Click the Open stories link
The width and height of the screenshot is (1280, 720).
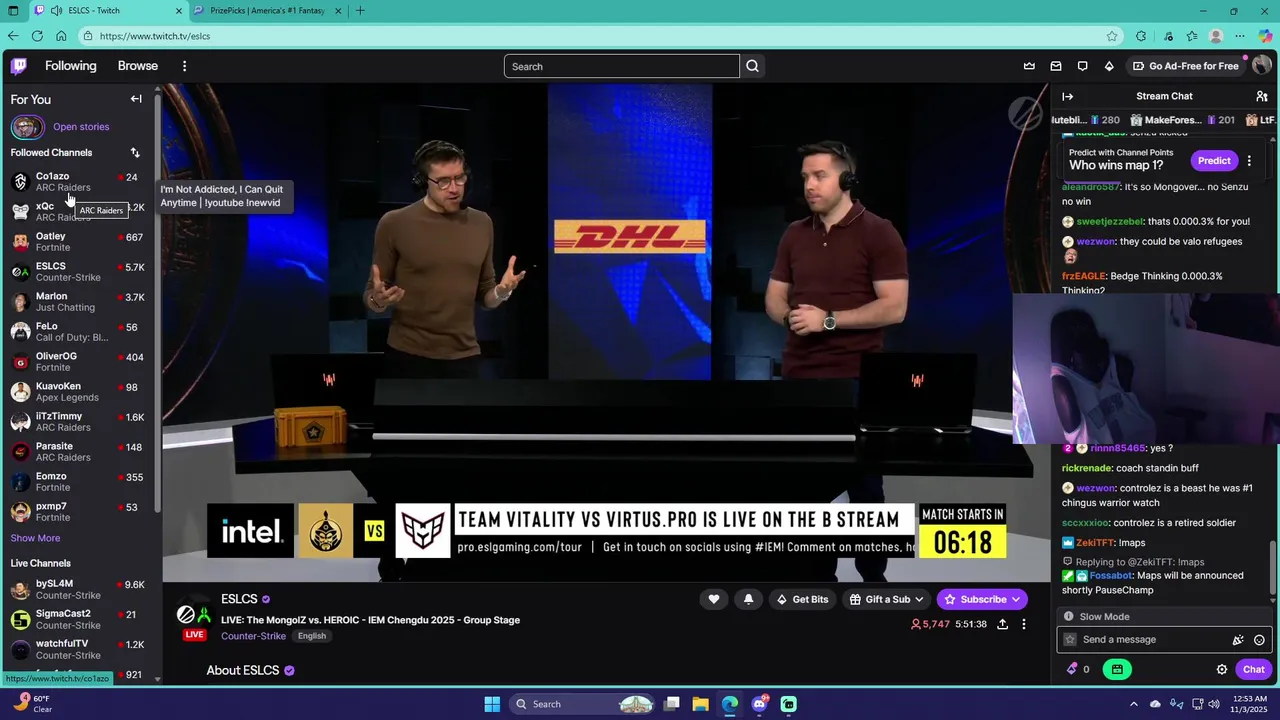pyautogui.click(x=81, y=127)
